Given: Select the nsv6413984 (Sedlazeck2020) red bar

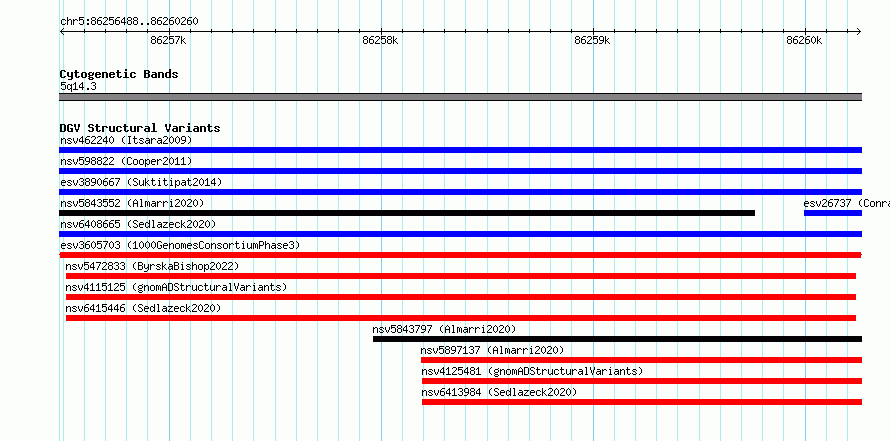Looking at the screenshot, I should (642, 402).
